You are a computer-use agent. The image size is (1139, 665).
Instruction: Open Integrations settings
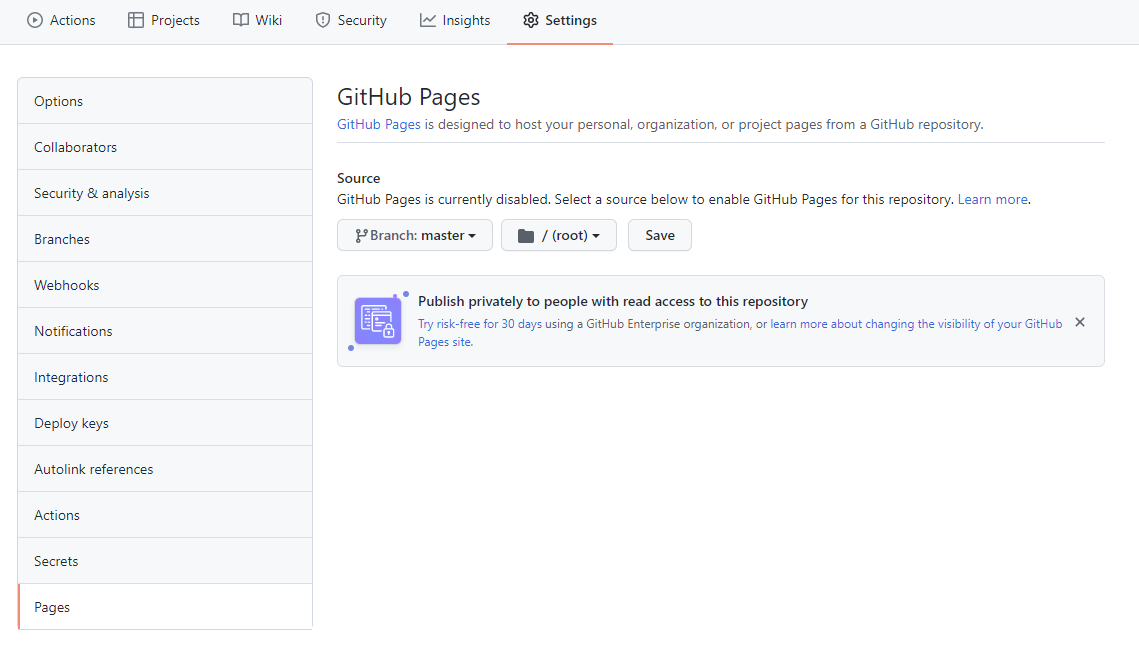click(x=165, y=377)
